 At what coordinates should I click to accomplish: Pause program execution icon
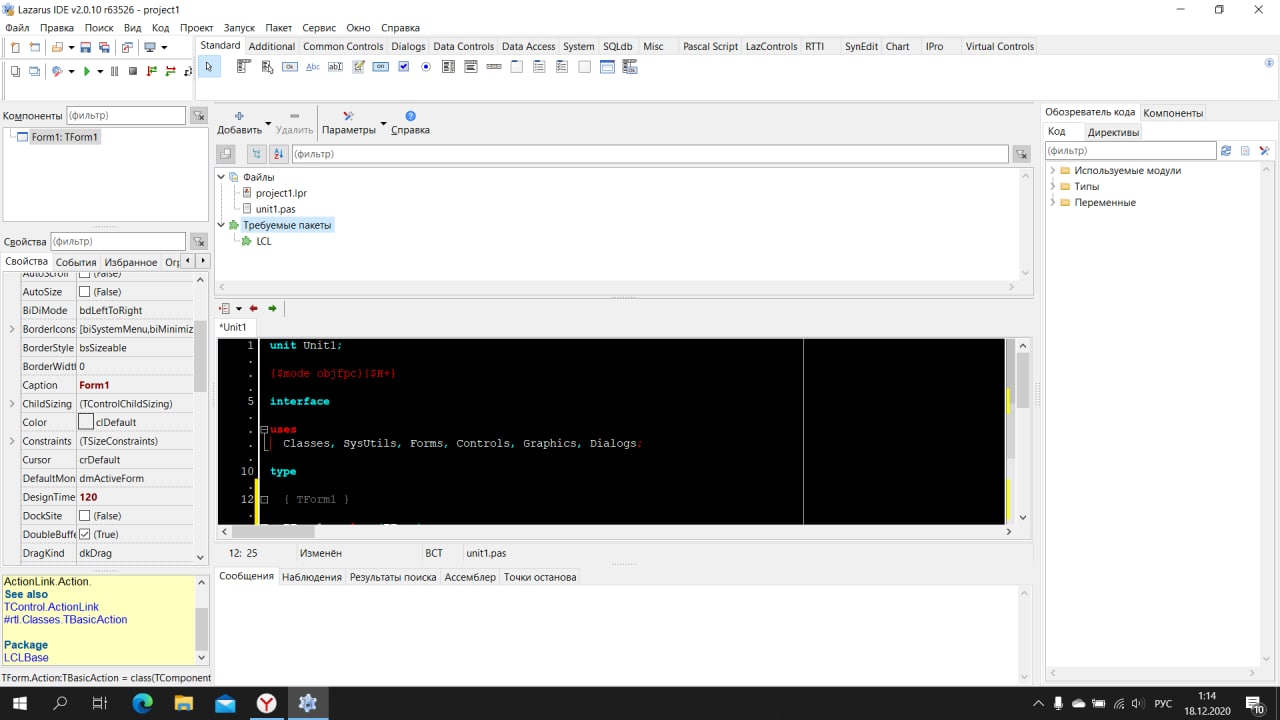click(x=114, y=71)
